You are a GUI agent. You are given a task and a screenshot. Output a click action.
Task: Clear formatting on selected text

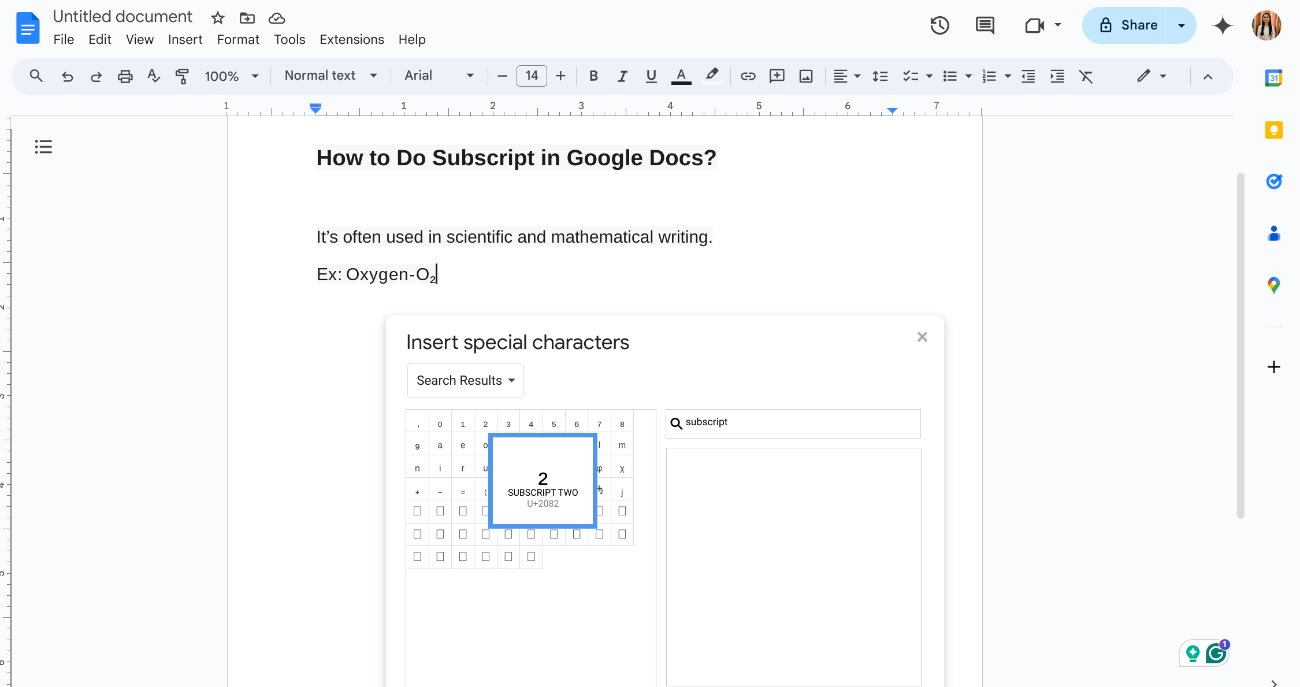tap(1086, 75)
